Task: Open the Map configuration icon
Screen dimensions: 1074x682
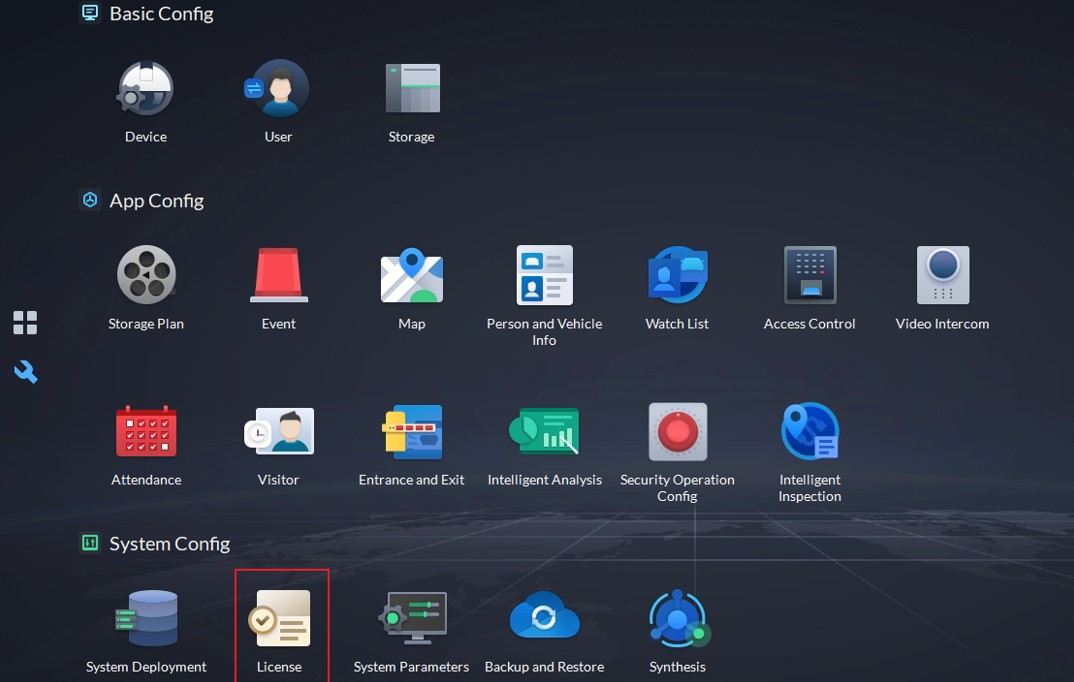Action: 412,275
